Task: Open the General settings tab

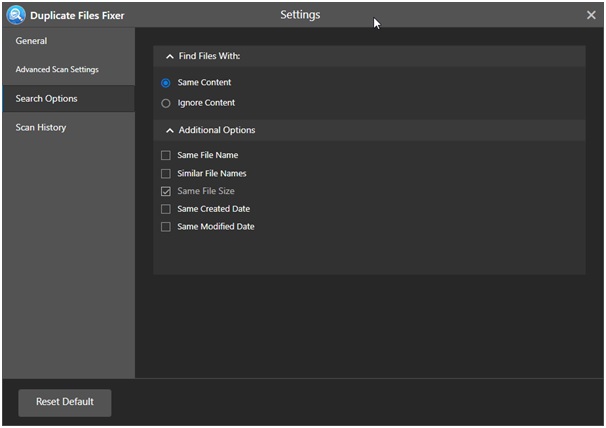Action: [x=31, y=41]
